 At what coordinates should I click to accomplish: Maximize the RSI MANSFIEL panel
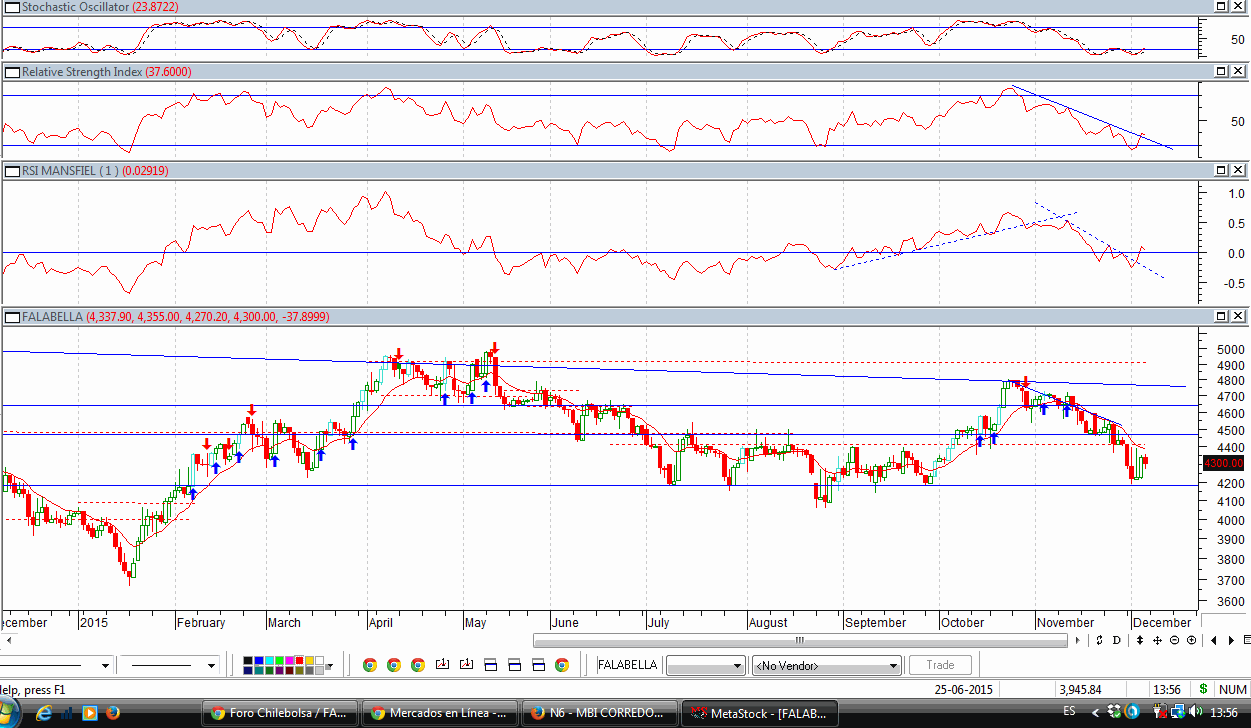1221,171
